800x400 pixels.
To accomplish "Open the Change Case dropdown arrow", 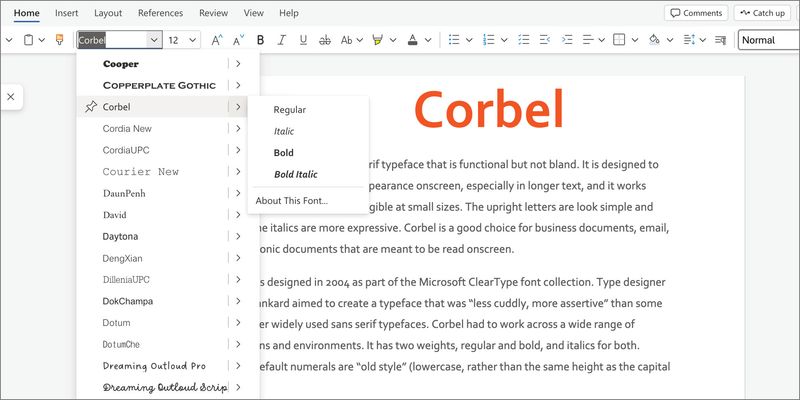I will [x=359, y=40].
